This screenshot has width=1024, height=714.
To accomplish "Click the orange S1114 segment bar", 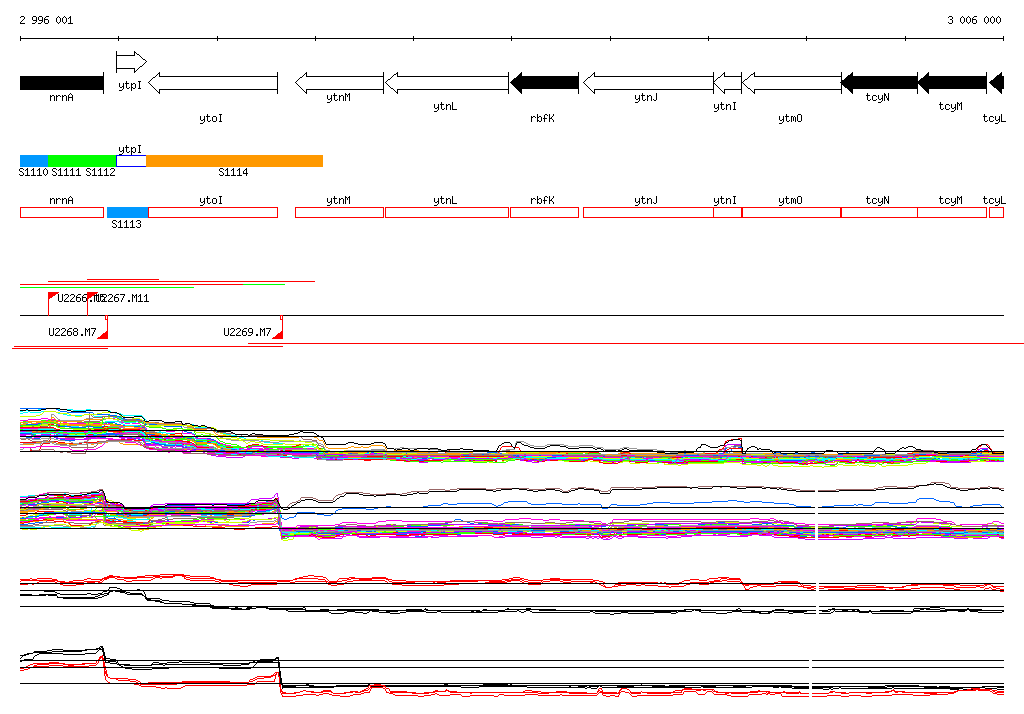I will [234, 161].
